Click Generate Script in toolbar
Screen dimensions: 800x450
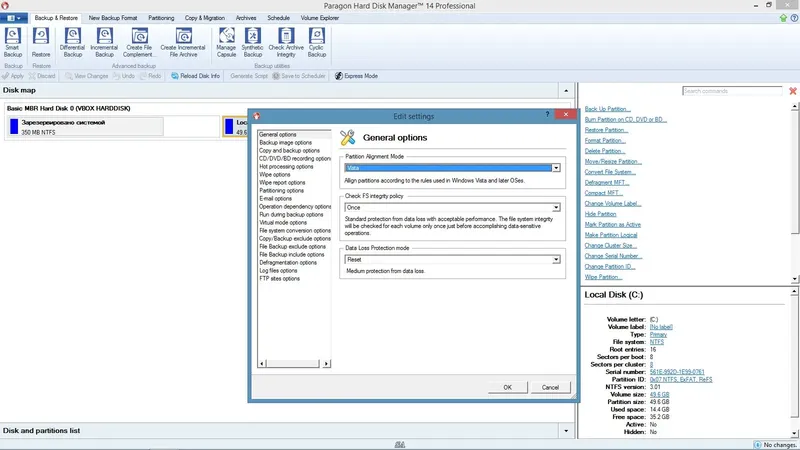pyautogui.click(x=248, y=76)
